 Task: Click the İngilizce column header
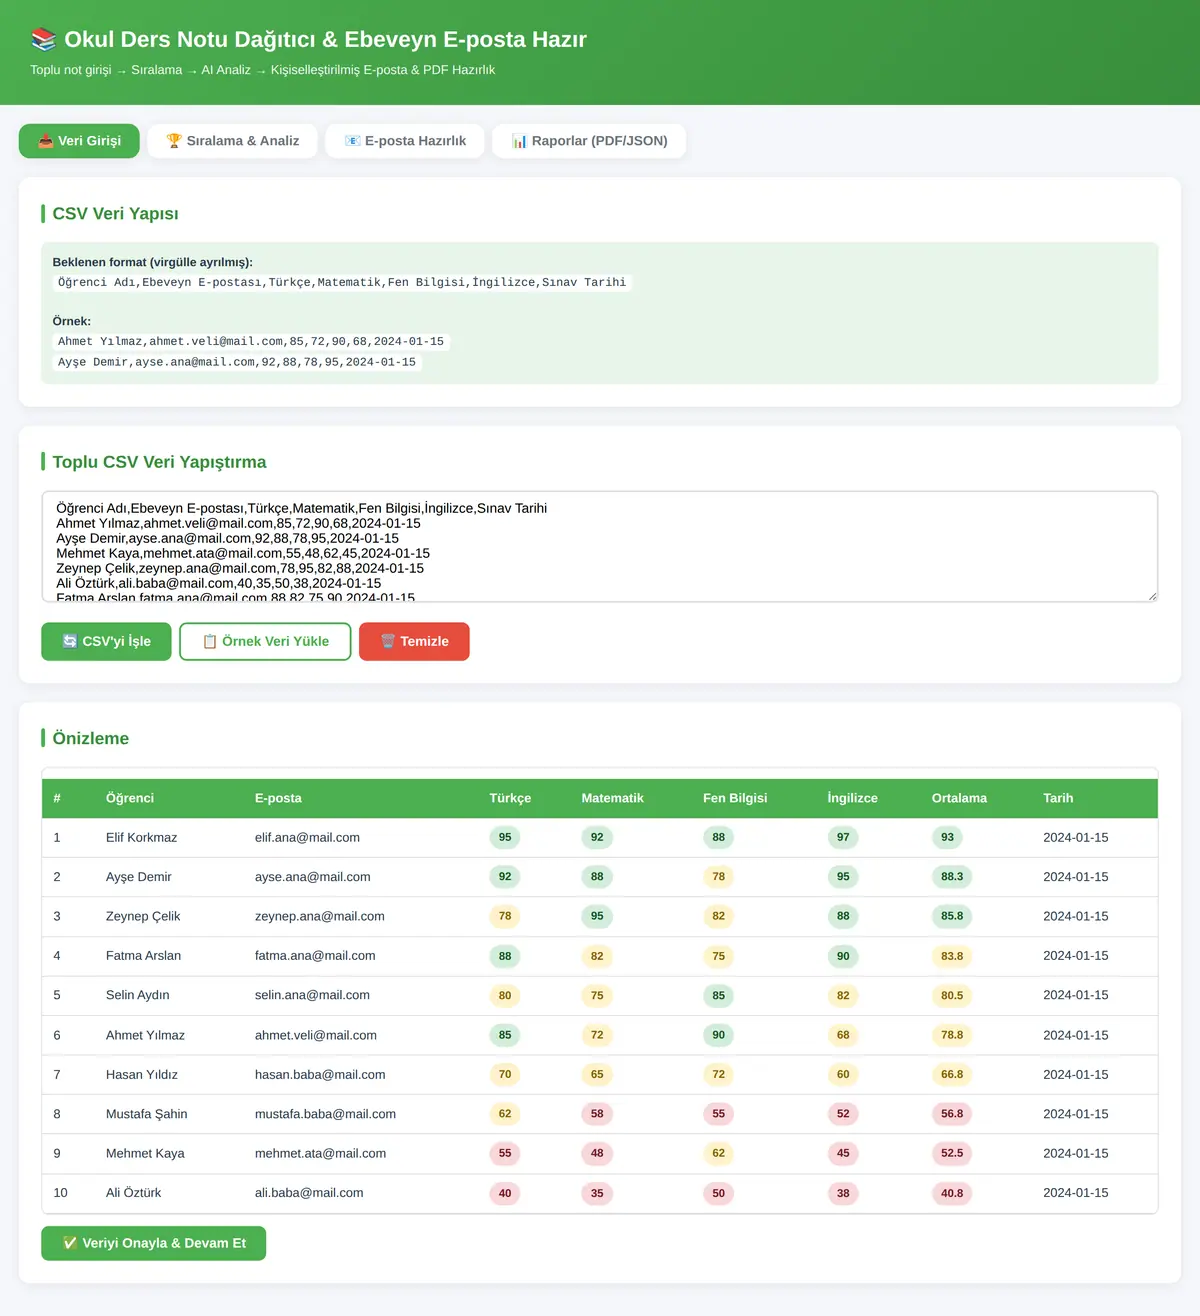(852, 798)
